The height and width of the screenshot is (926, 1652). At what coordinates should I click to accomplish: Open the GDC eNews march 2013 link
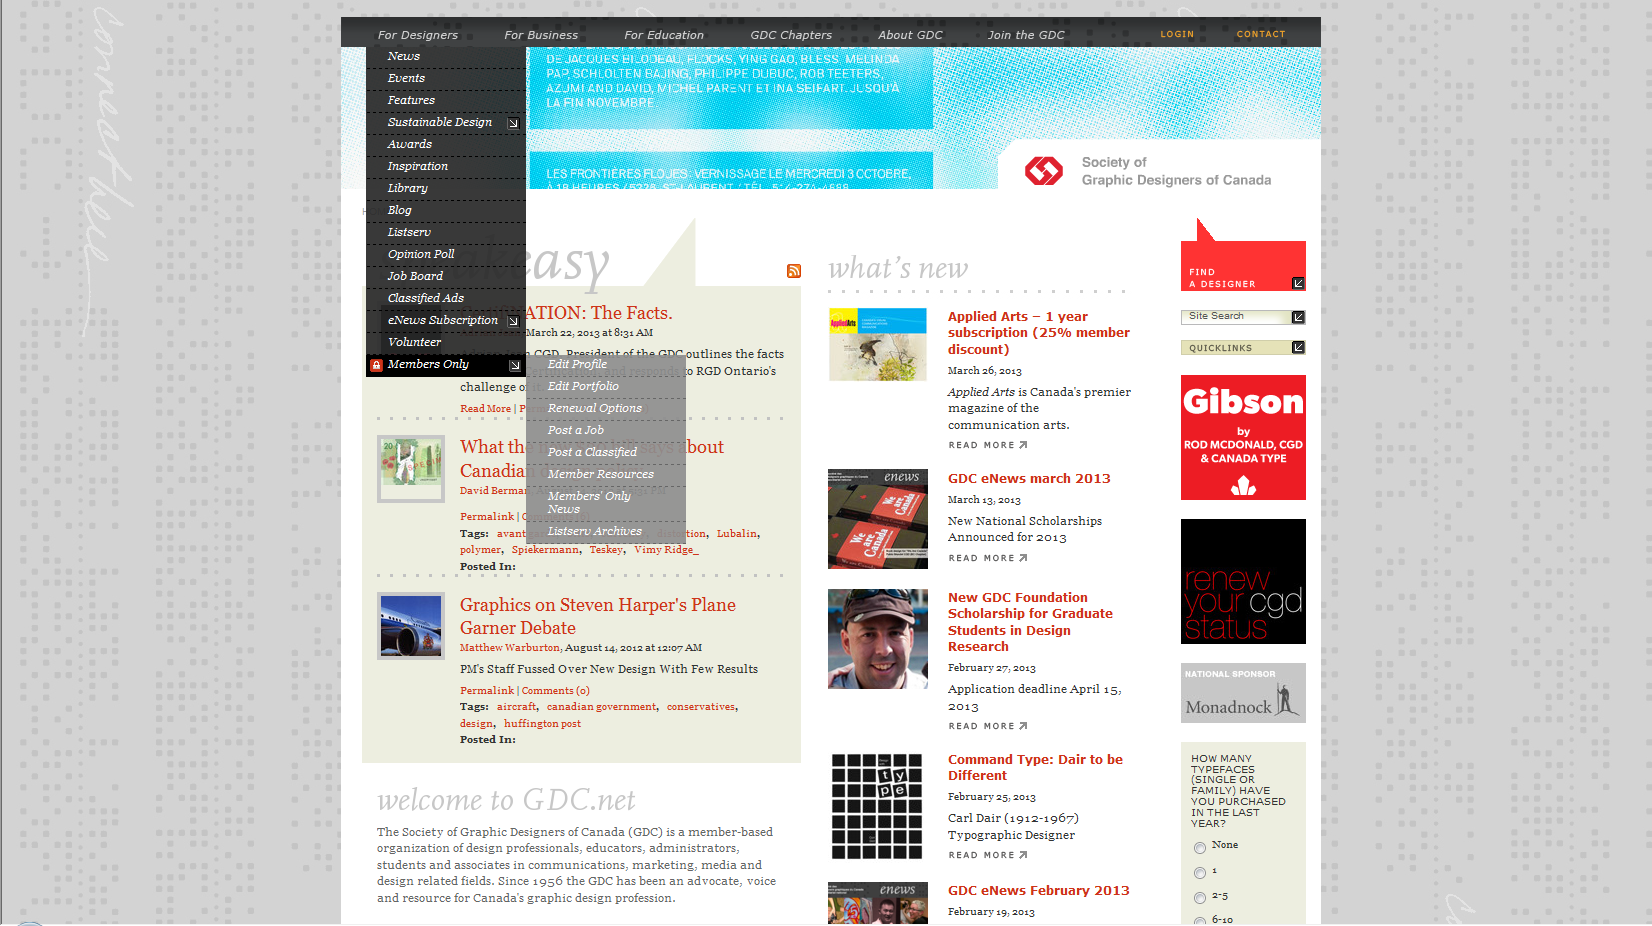(x=1029, y=479)
